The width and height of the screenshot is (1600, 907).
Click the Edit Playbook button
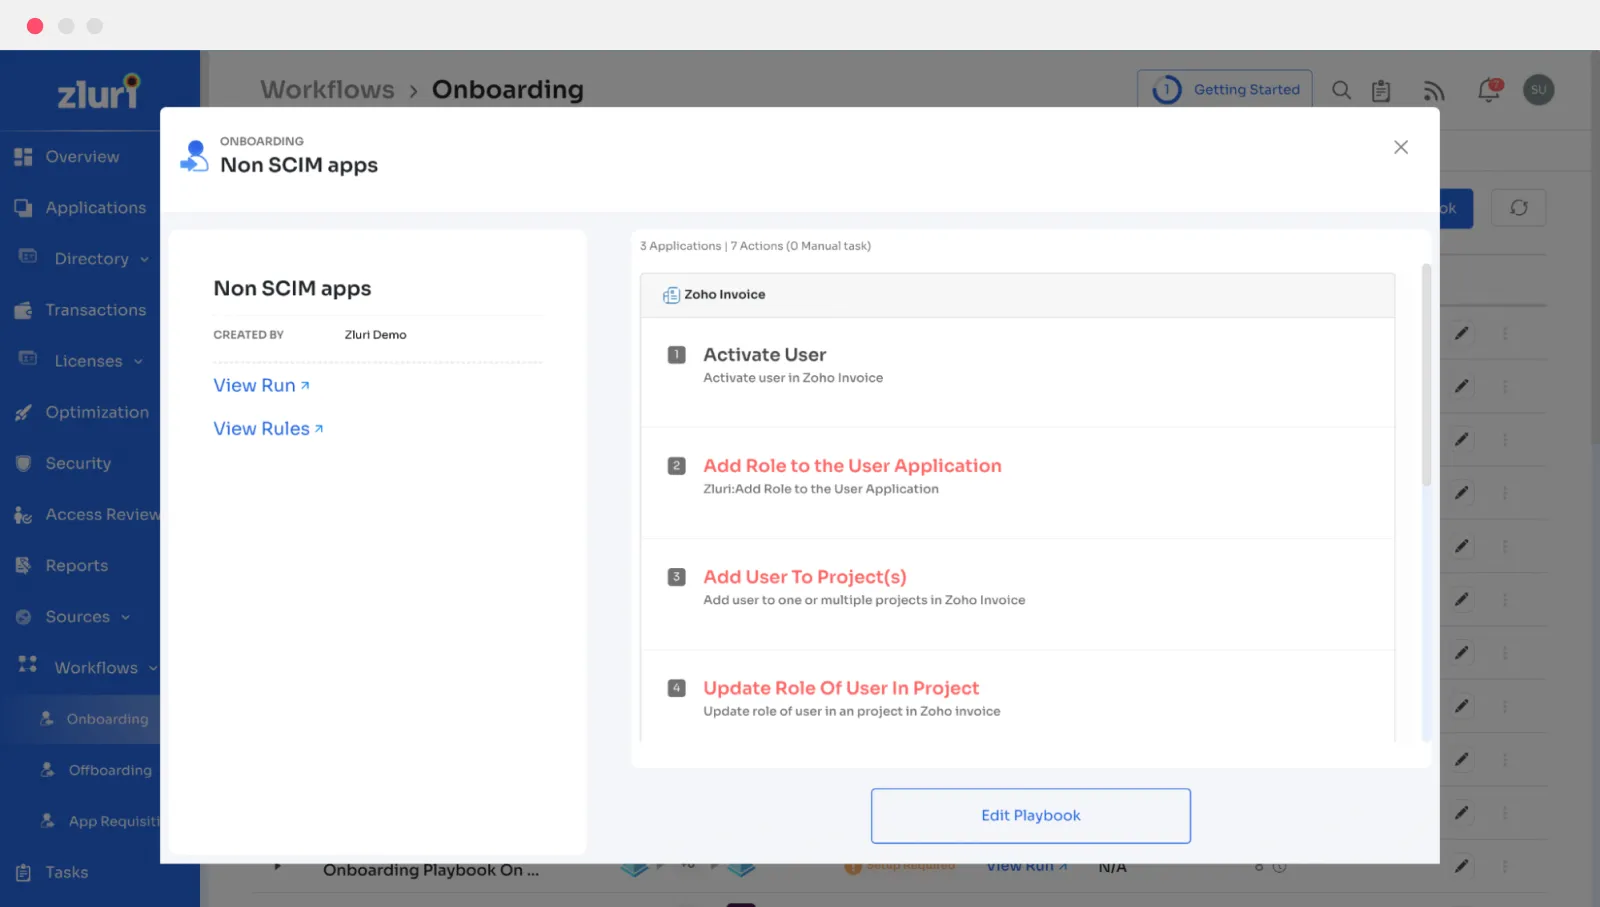coord(1030,816)
